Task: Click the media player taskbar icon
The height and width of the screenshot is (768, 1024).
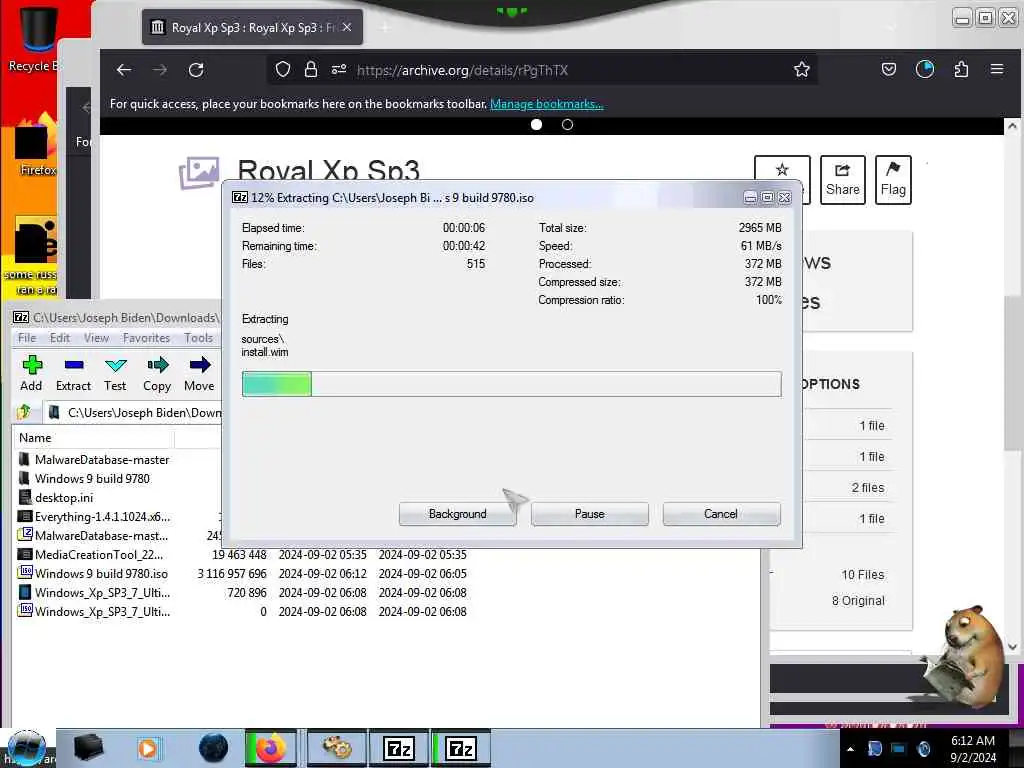Action: pos(148,748)
